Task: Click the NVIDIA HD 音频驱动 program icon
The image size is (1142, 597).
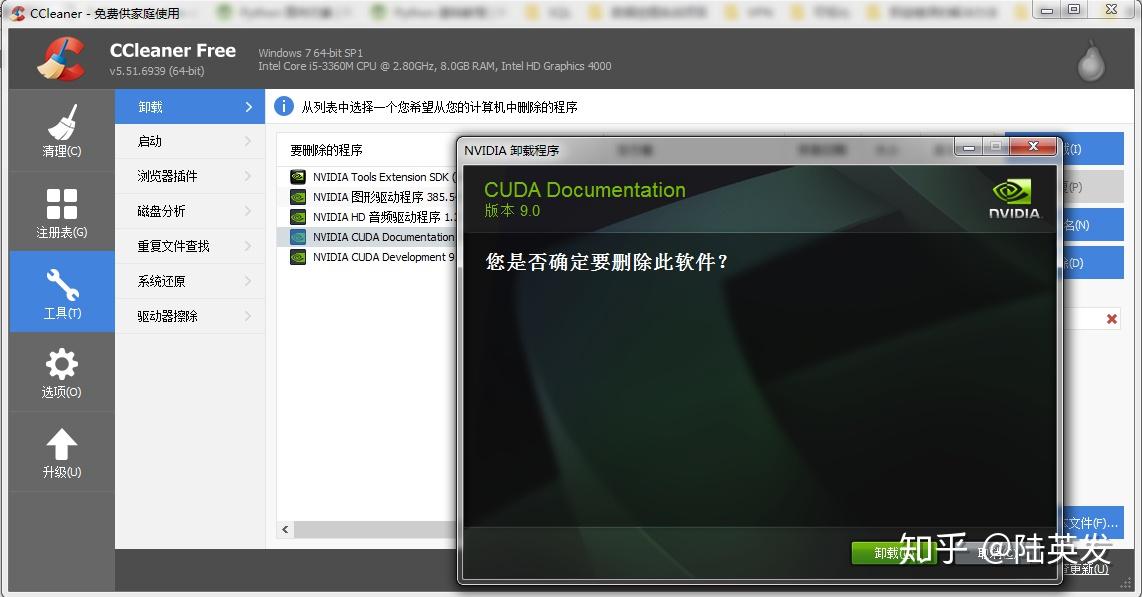Action: pyautogui.click(x=297, y=218)
